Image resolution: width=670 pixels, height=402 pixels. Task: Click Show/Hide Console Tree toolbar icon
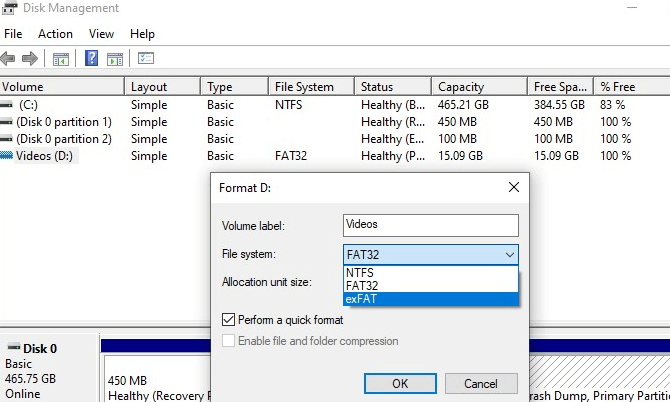(x=61, y=59)
